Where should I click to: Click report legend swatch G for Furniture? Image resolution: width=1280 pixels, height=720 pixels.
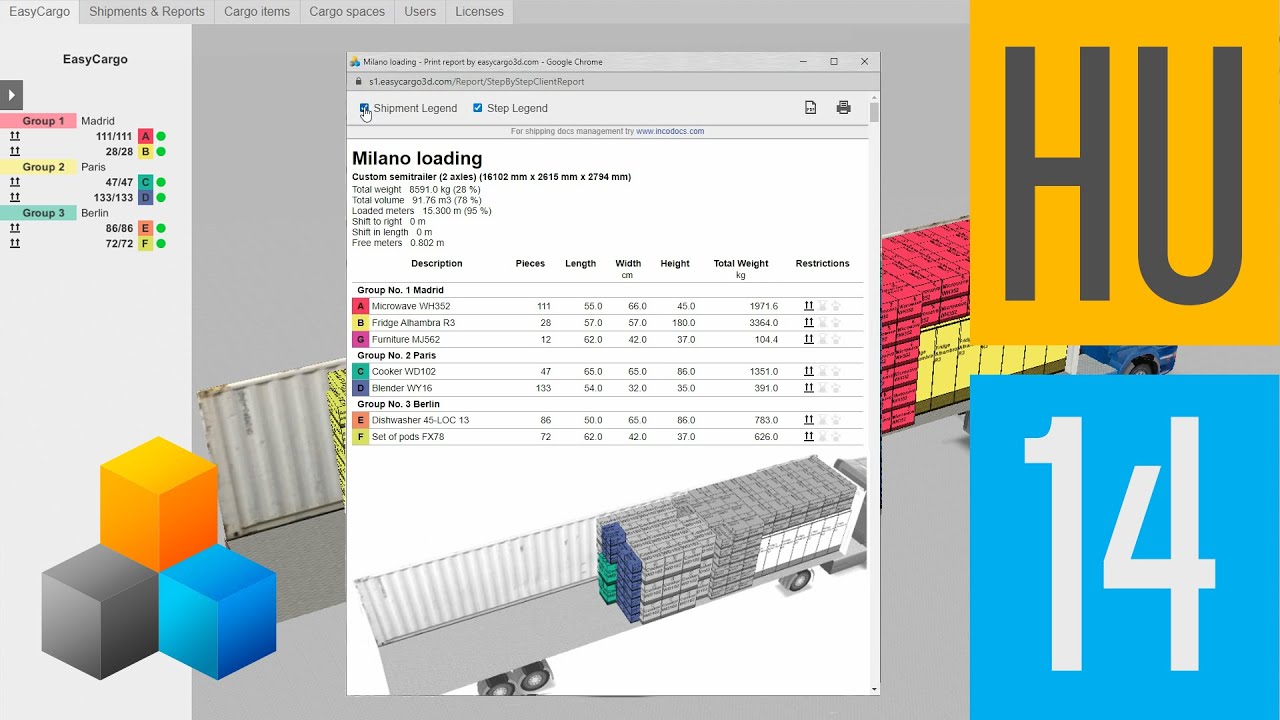point(361,339)
